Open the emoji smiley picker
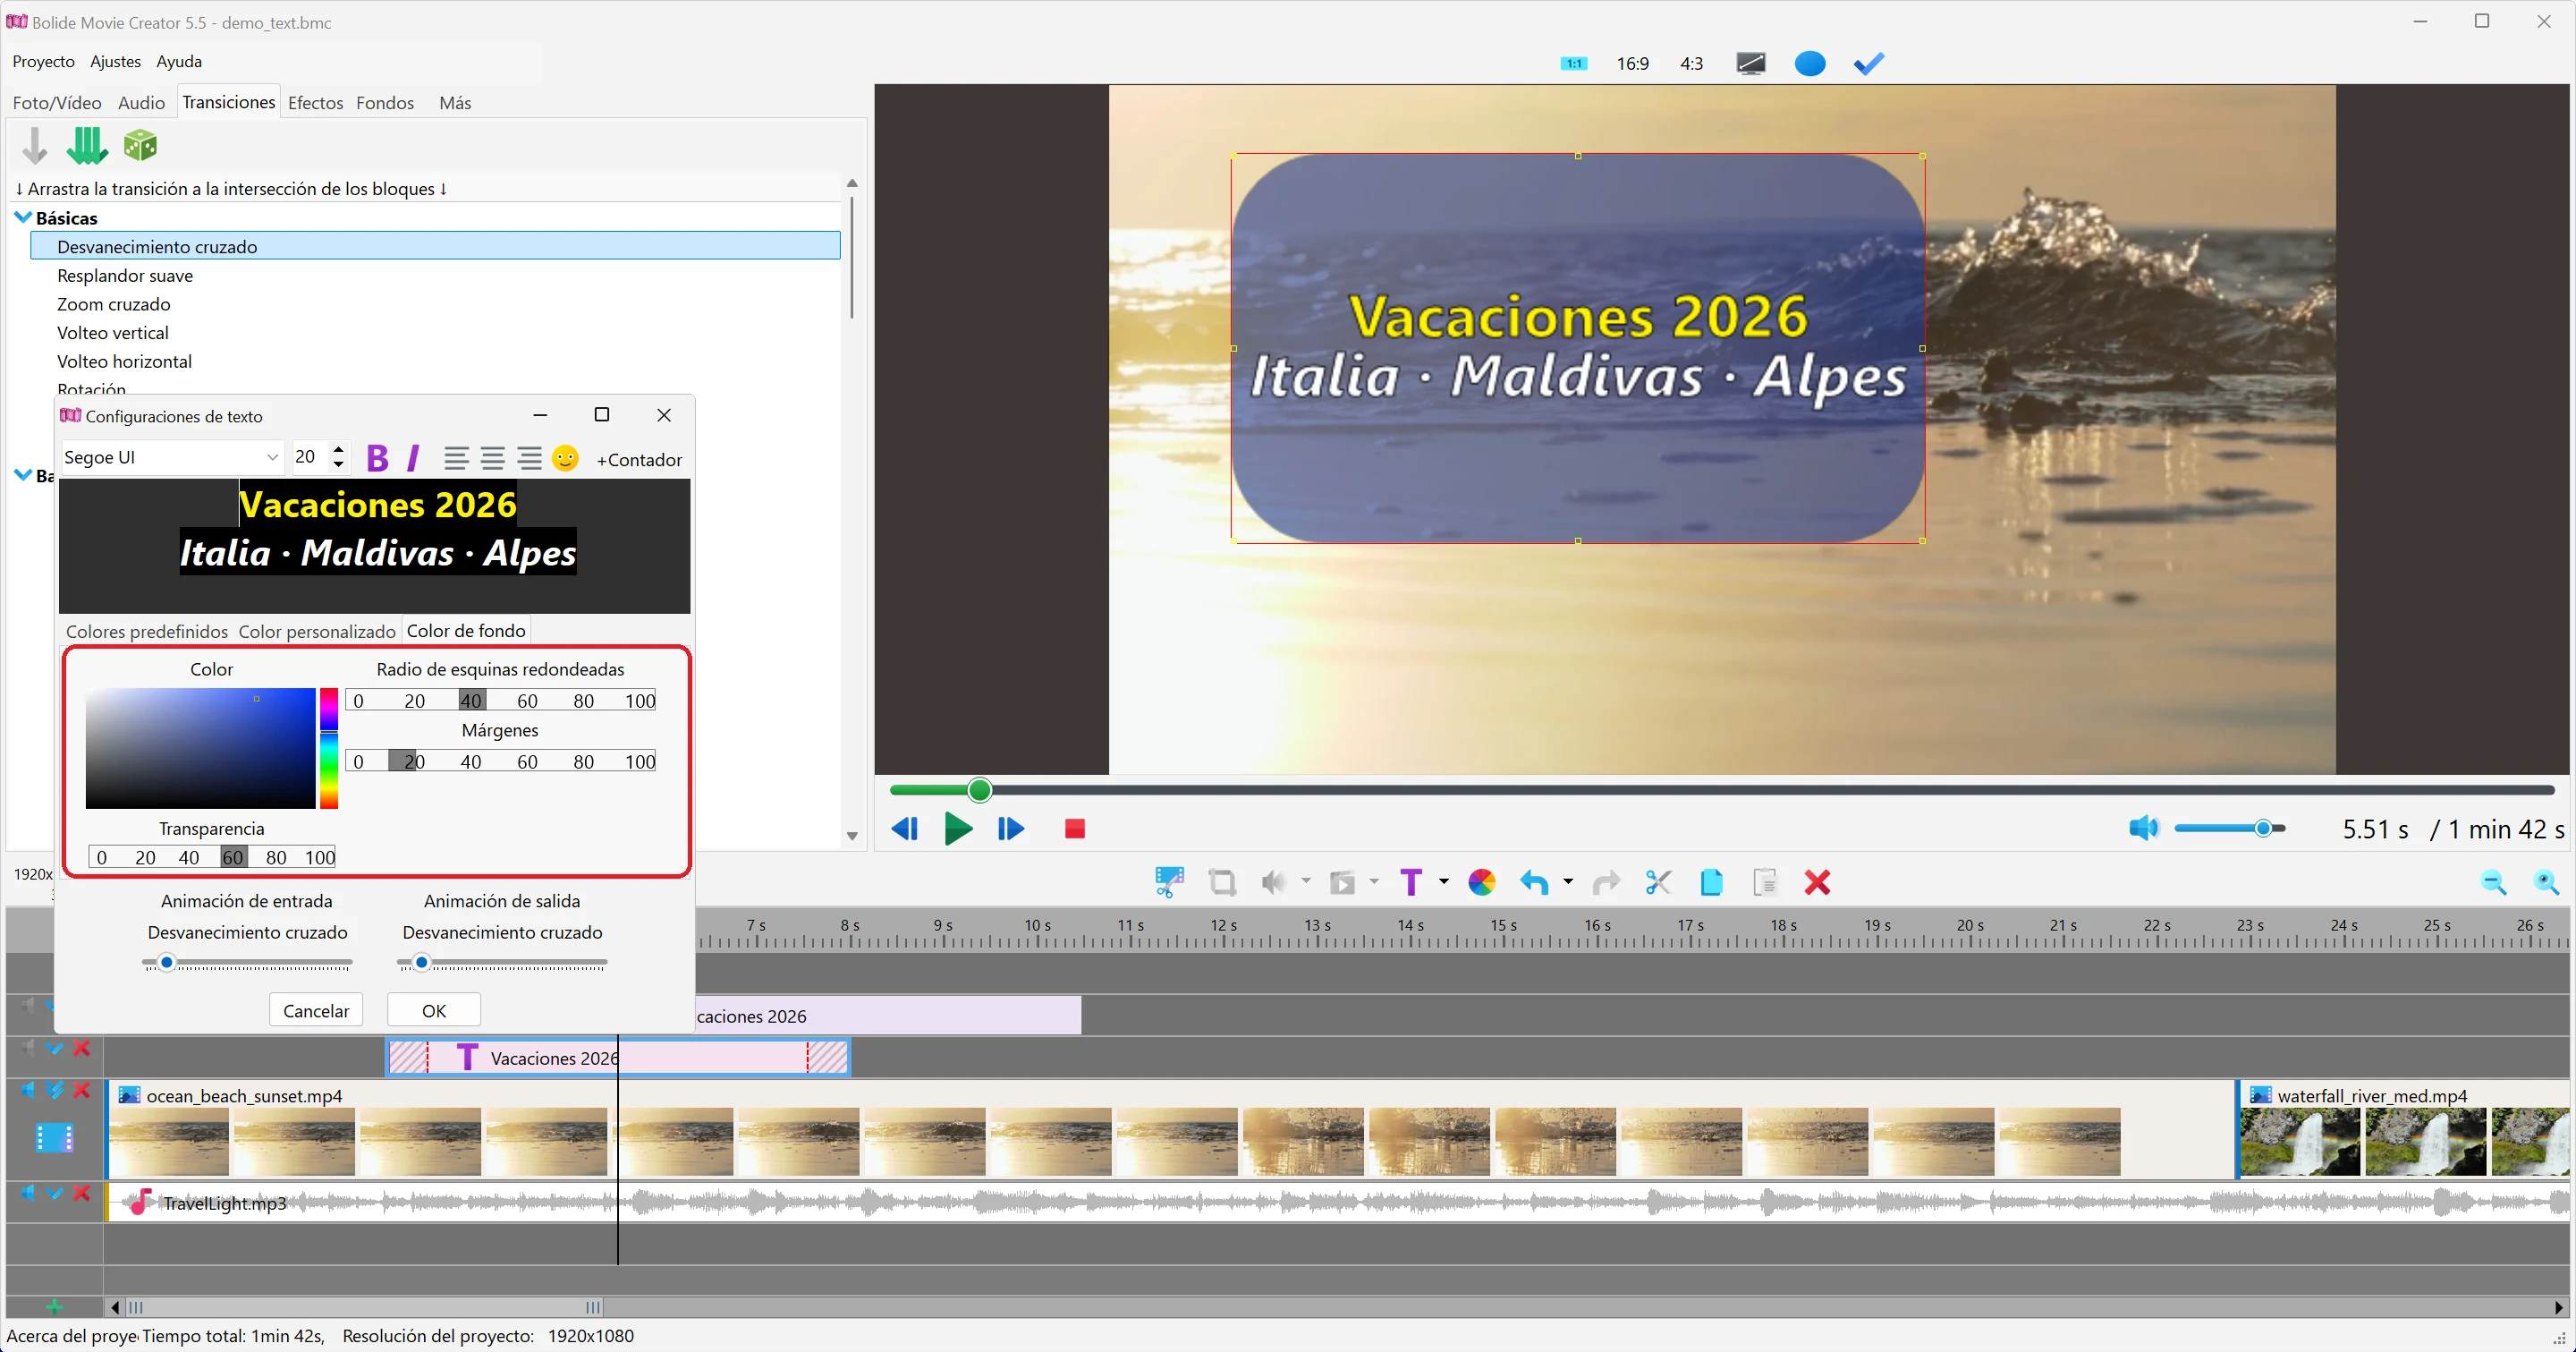This screenshot has width=2576, height=1352. pyautogui.click(x=565, y=458)
